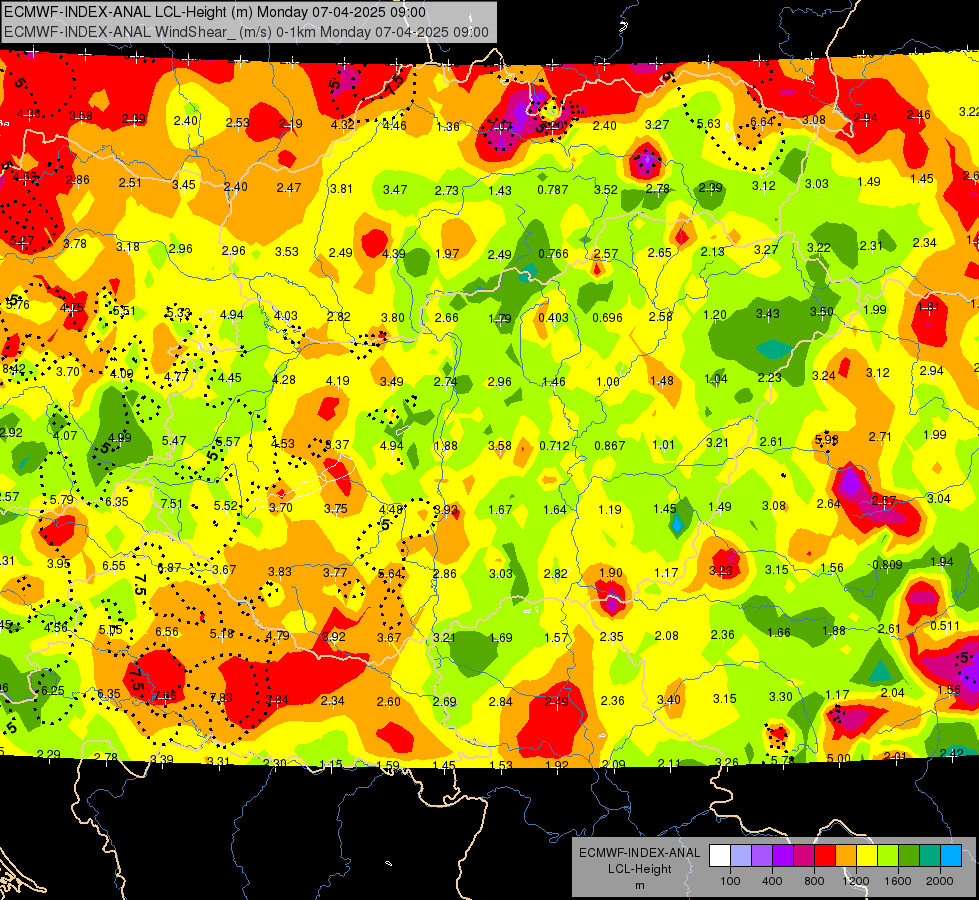Click the legend tick label '2000'
This screenshot has height=900, width=979.
940,881
